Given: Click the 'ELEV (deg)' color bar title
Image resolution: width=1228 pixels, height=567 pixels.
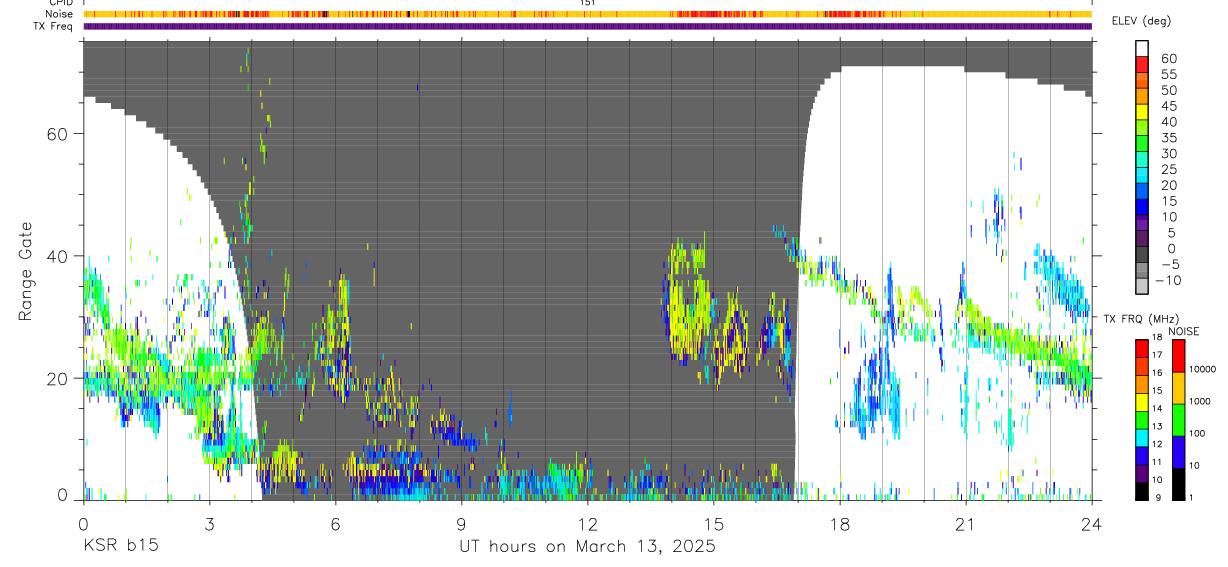Looking at the screenshot, I should point(1142,21).
